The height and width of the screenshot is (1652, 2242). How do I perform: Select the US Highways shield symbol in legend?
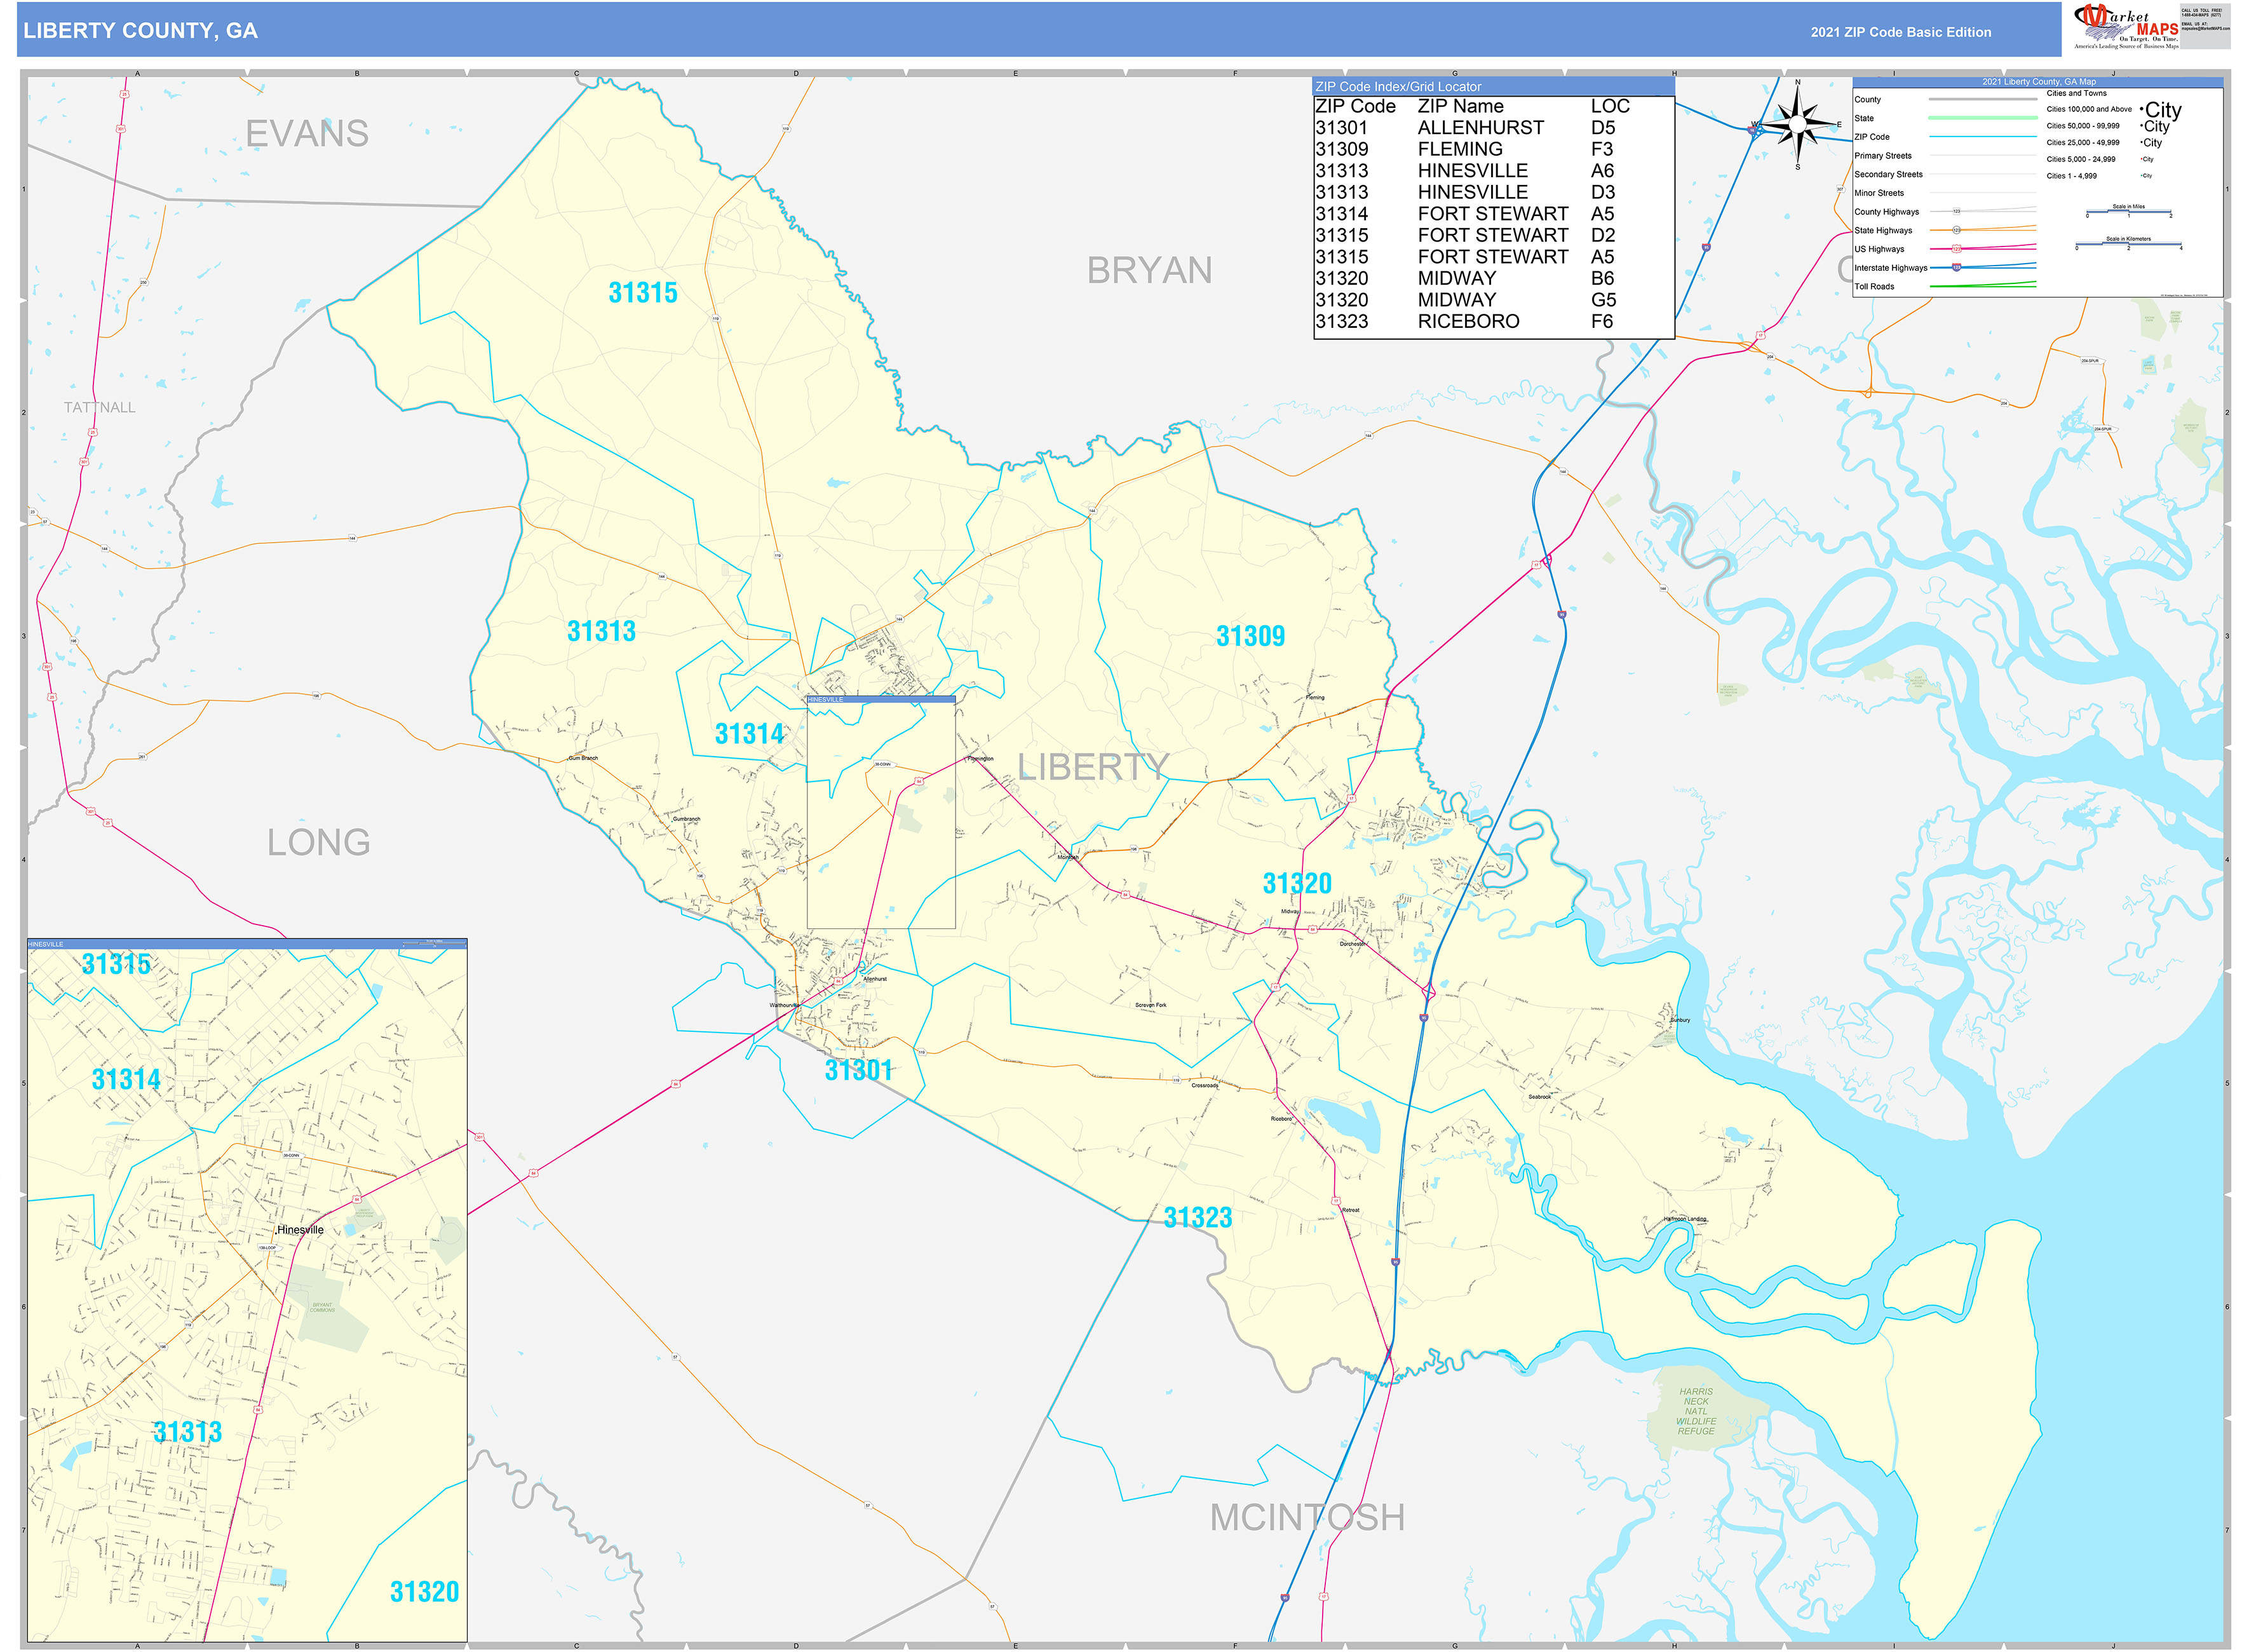tap(1957, 249)
